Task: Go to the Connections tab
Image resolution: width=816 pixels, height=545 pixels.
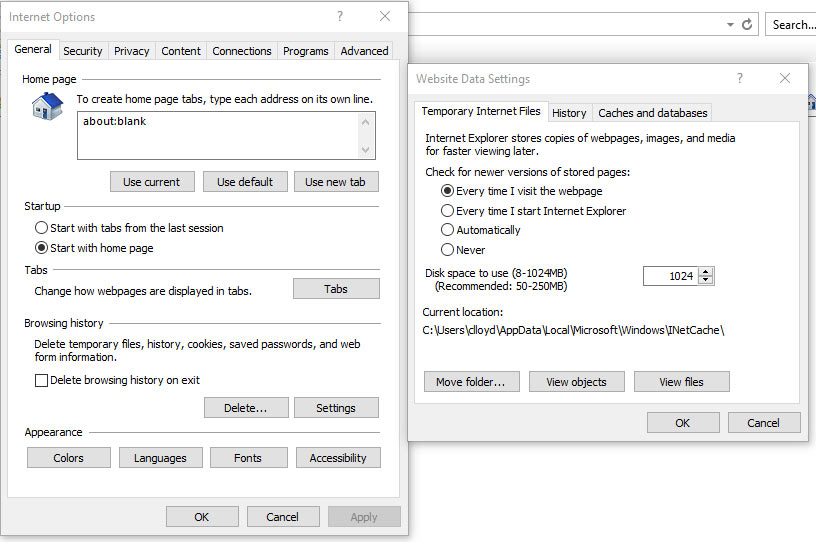Action: click(x=242, y=51)
